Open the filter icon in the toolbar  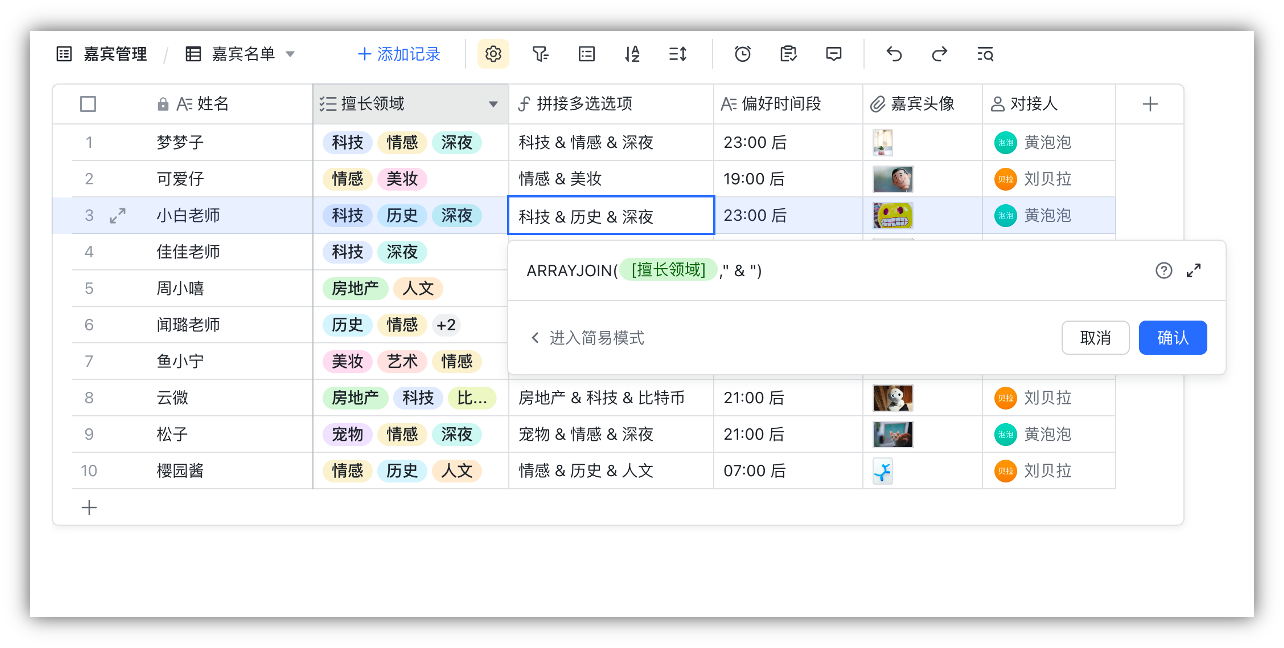tap(540, 54)
